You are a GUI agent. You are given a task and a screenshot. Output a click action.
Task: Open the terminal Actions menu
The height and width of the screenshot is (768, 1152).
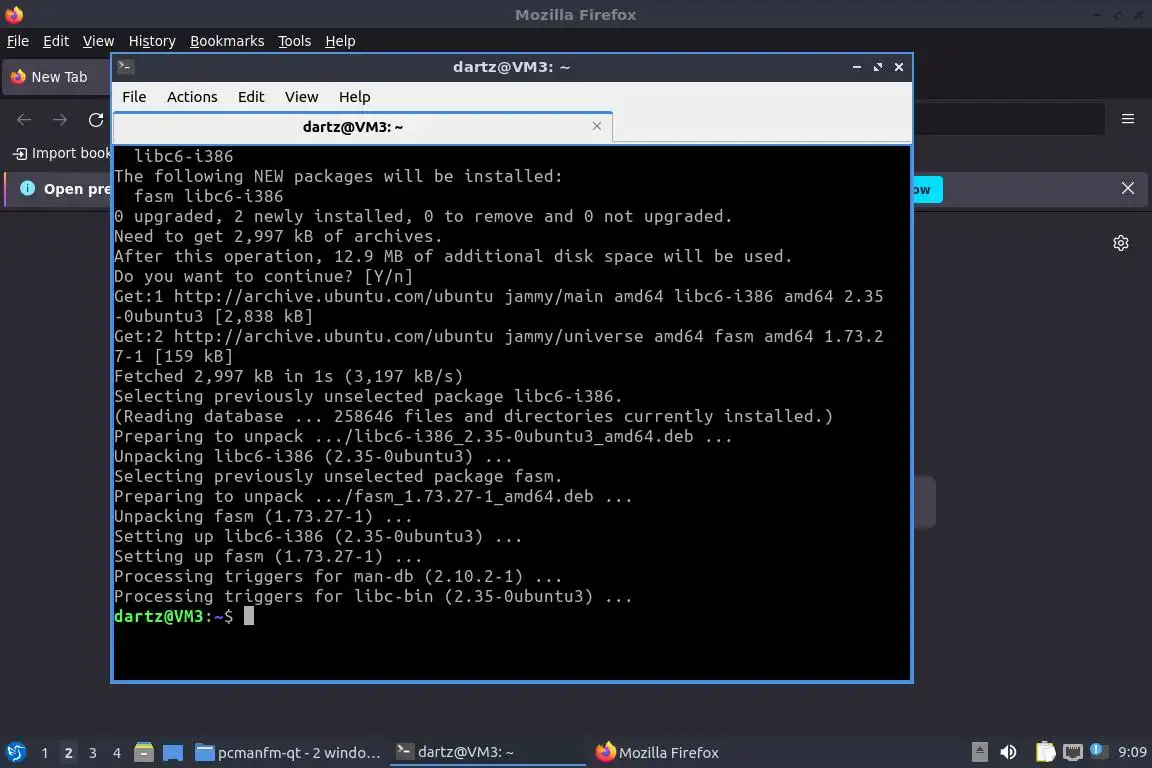pyautogui.click(x=192, y=97)
